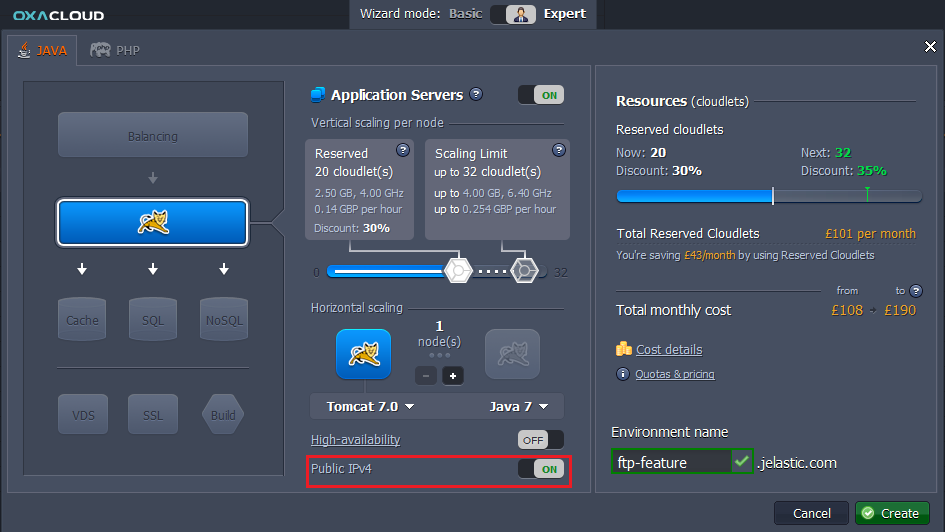
Task: Click the reserved cloudlets resource bar
Action: (769, 196)
